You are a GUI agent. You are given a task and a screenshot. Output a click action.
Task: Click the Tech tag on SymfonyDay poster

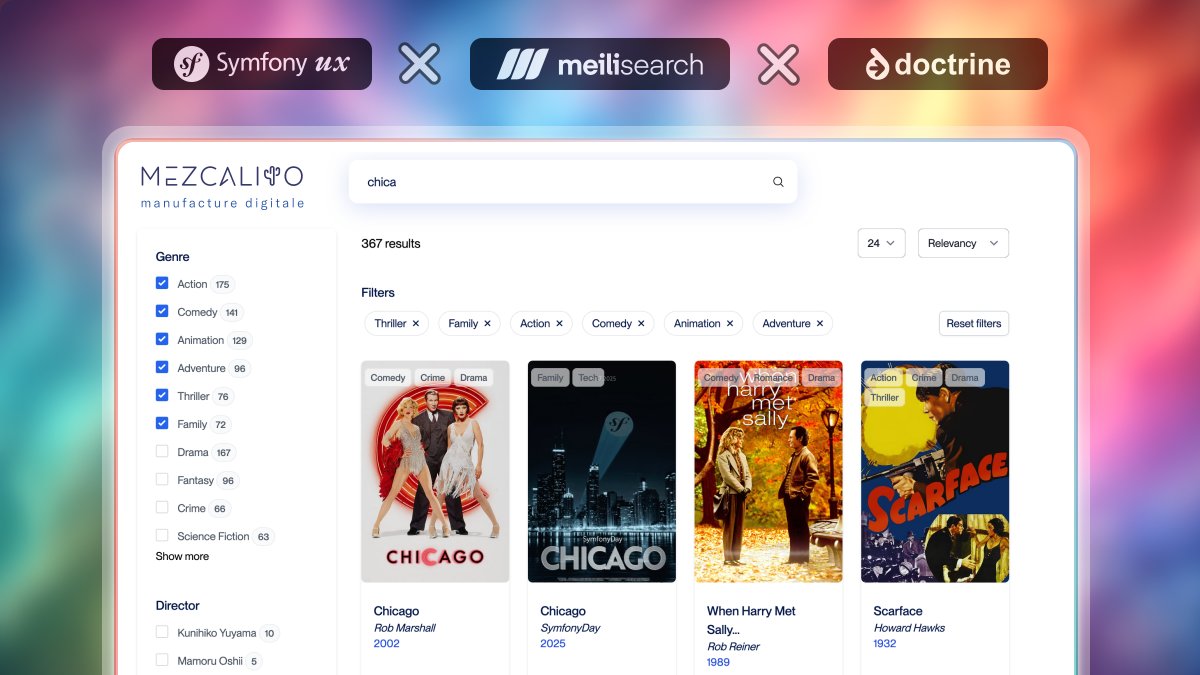point(588,377)
